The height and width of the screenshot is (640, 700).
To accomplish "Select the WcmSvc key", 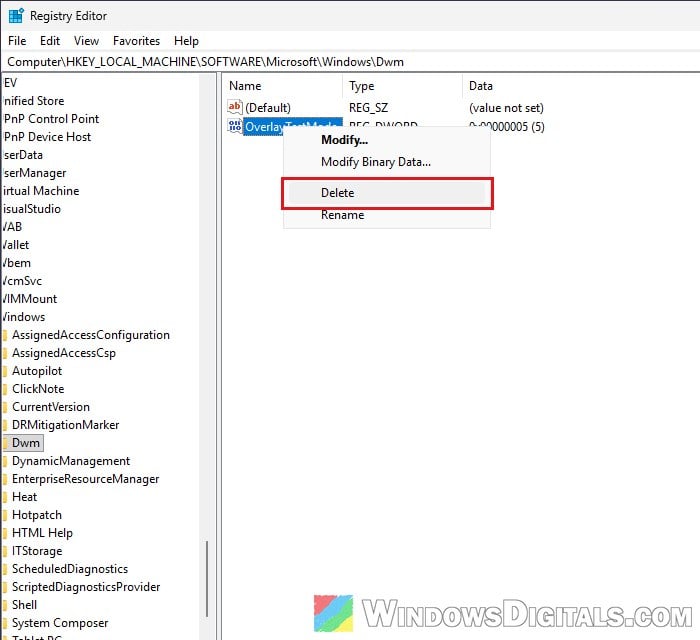I will point(22,281).
